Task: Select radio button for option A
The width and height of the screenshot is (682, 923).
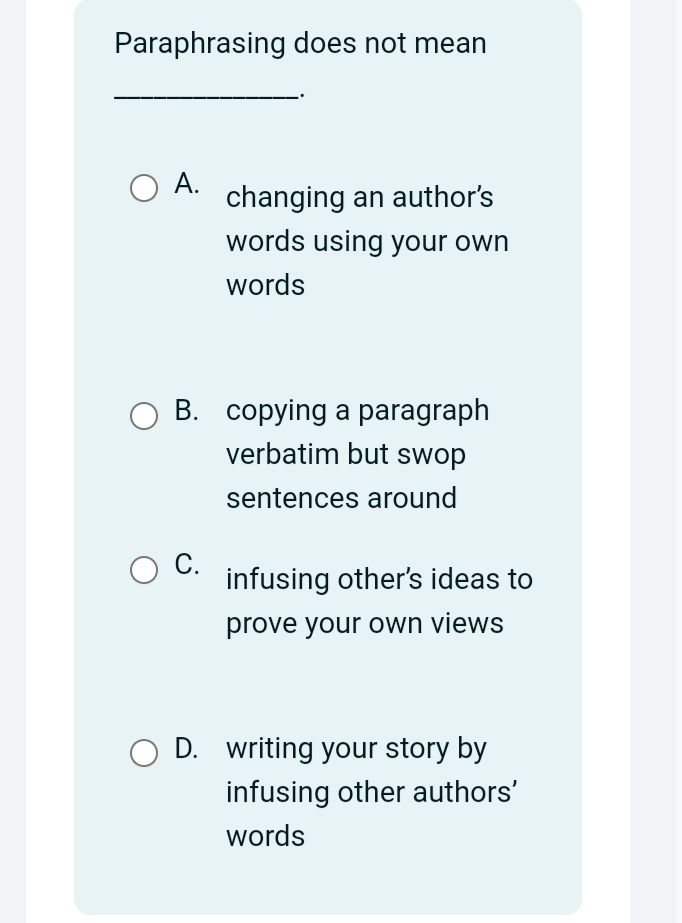Action: point(144,188)
